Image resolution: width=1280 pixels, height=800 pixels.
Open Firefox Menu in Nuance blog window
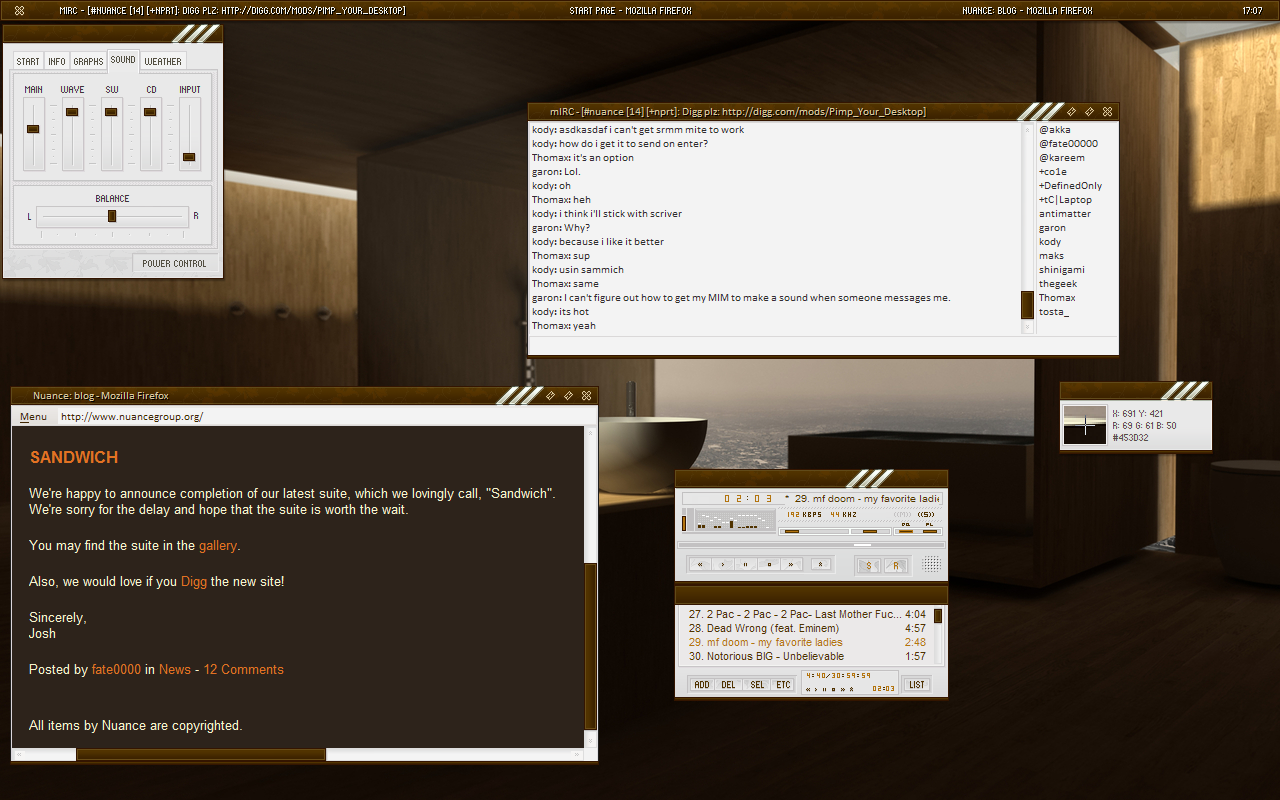click(33, 417)
